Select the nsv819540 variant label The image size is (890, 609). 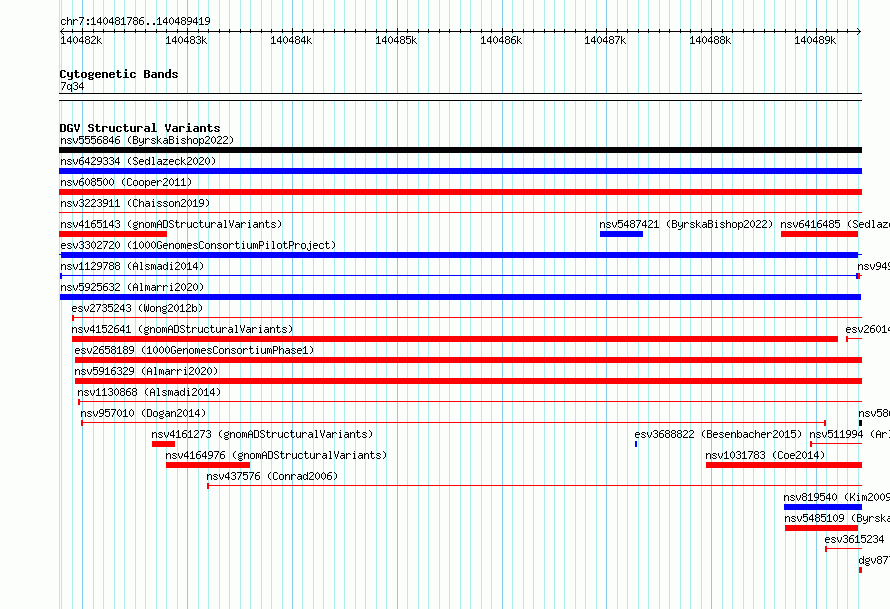click(837, 497)
